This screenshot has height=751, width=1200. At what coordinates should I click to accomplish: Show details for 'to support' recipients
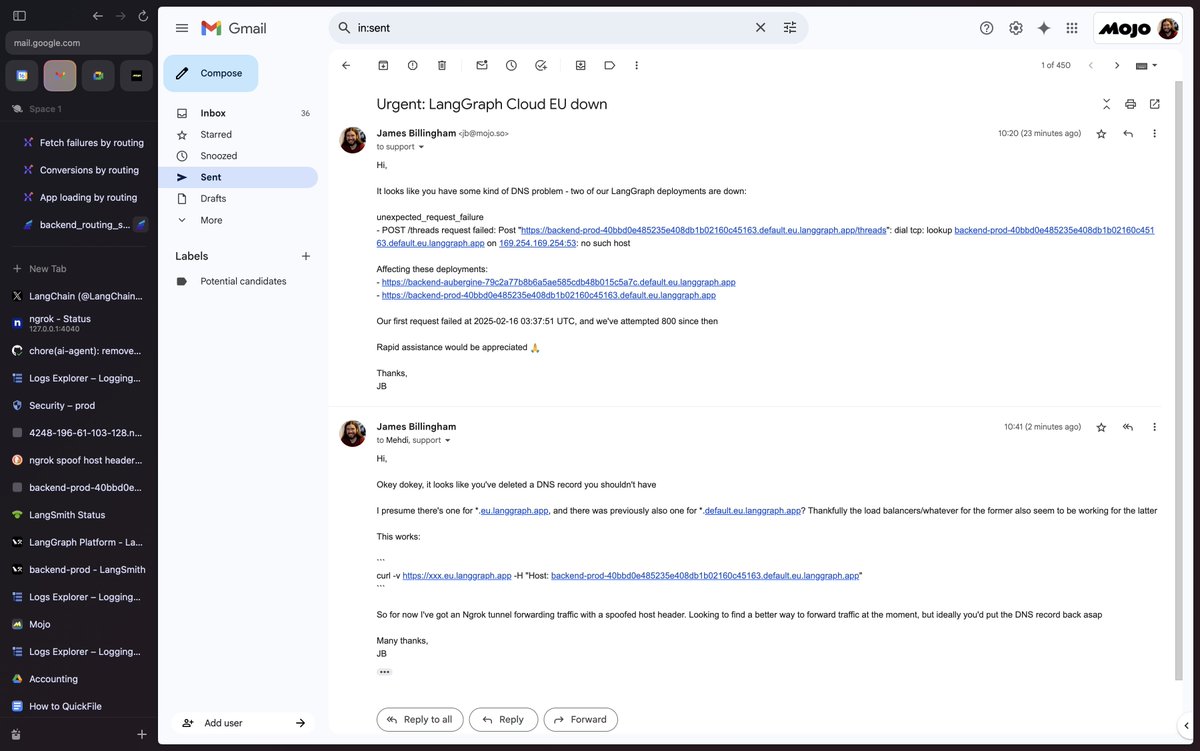(421, 147)
